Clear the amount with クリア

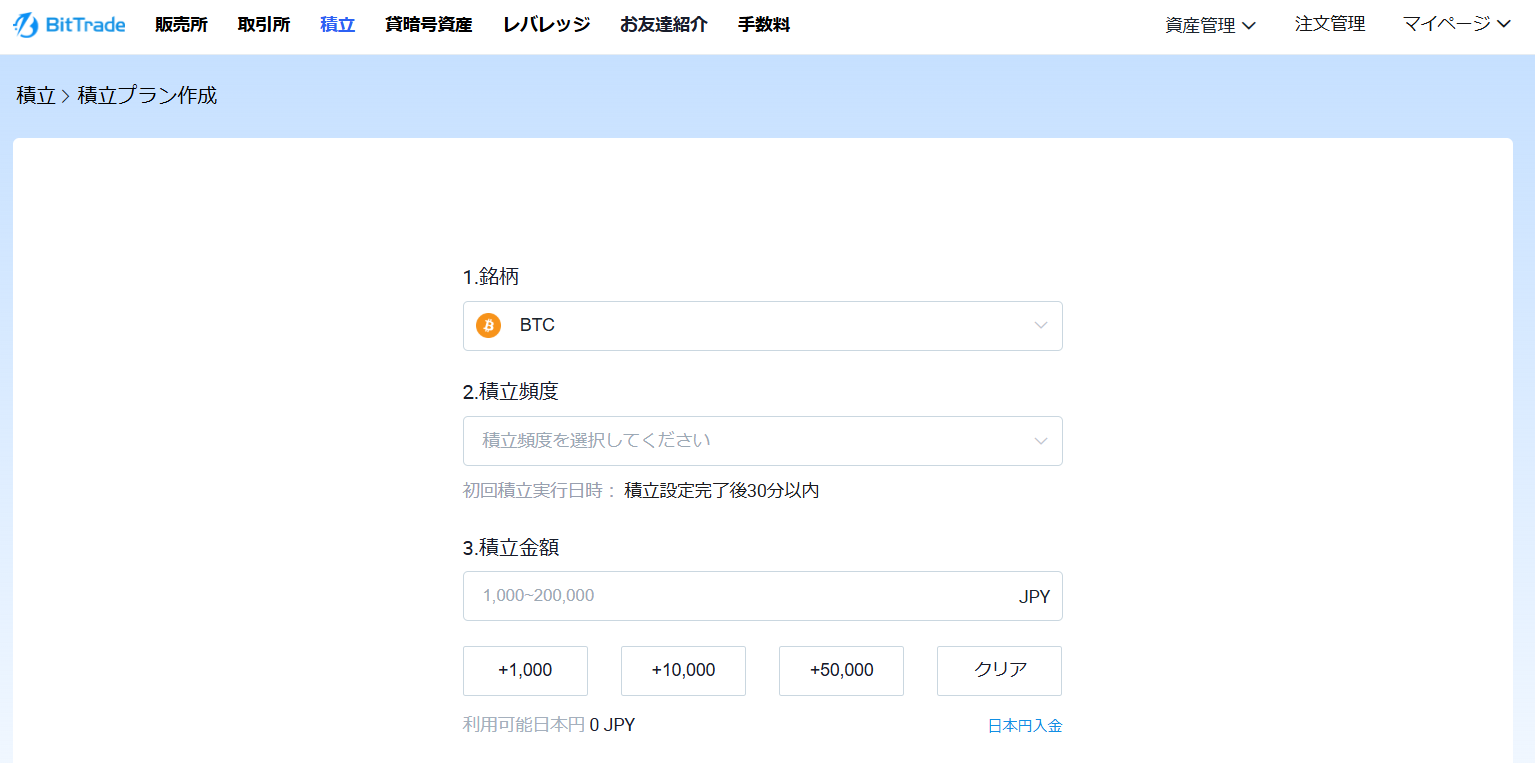click(x=998, y=670)
